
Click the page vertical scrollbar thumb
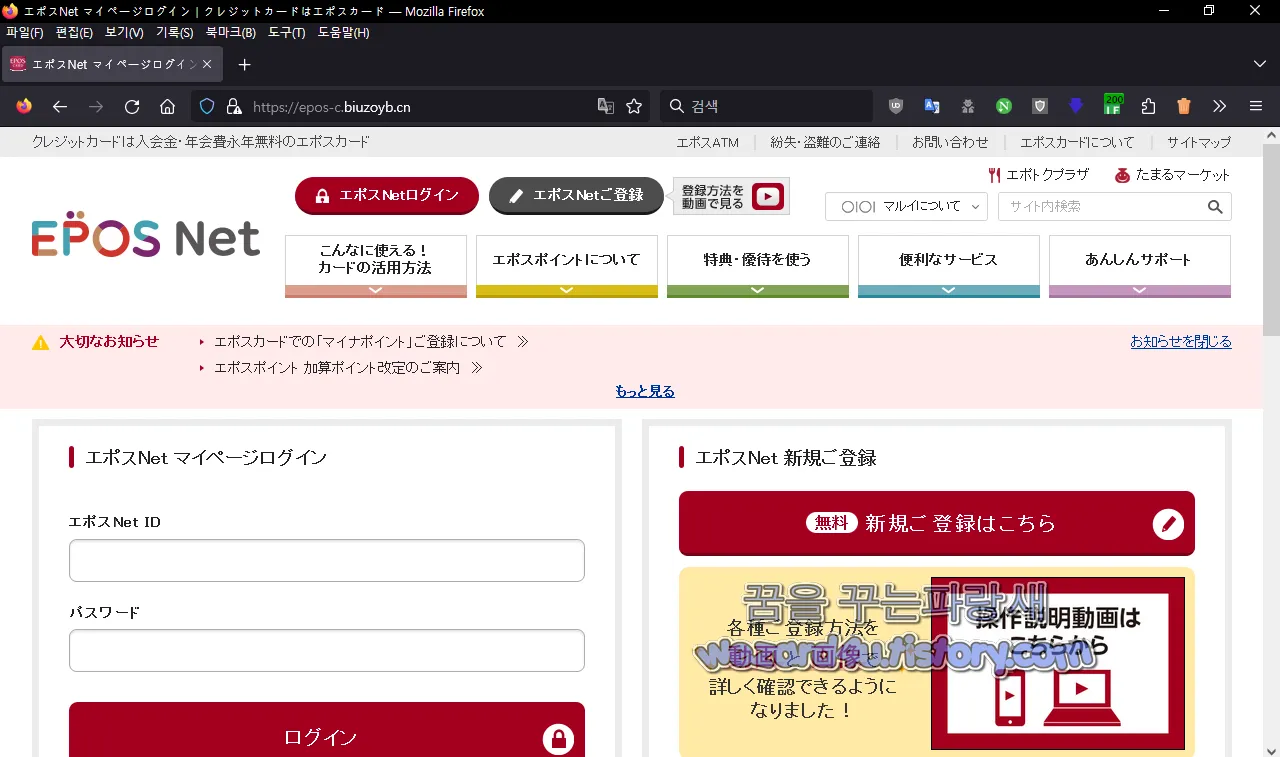tap(1271, 240)
